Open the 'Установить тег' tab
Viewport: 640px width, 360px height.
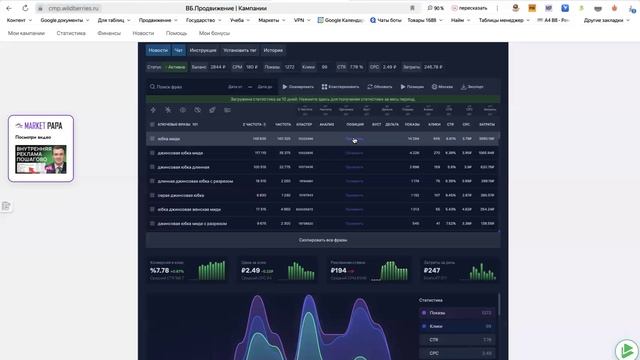240,50
